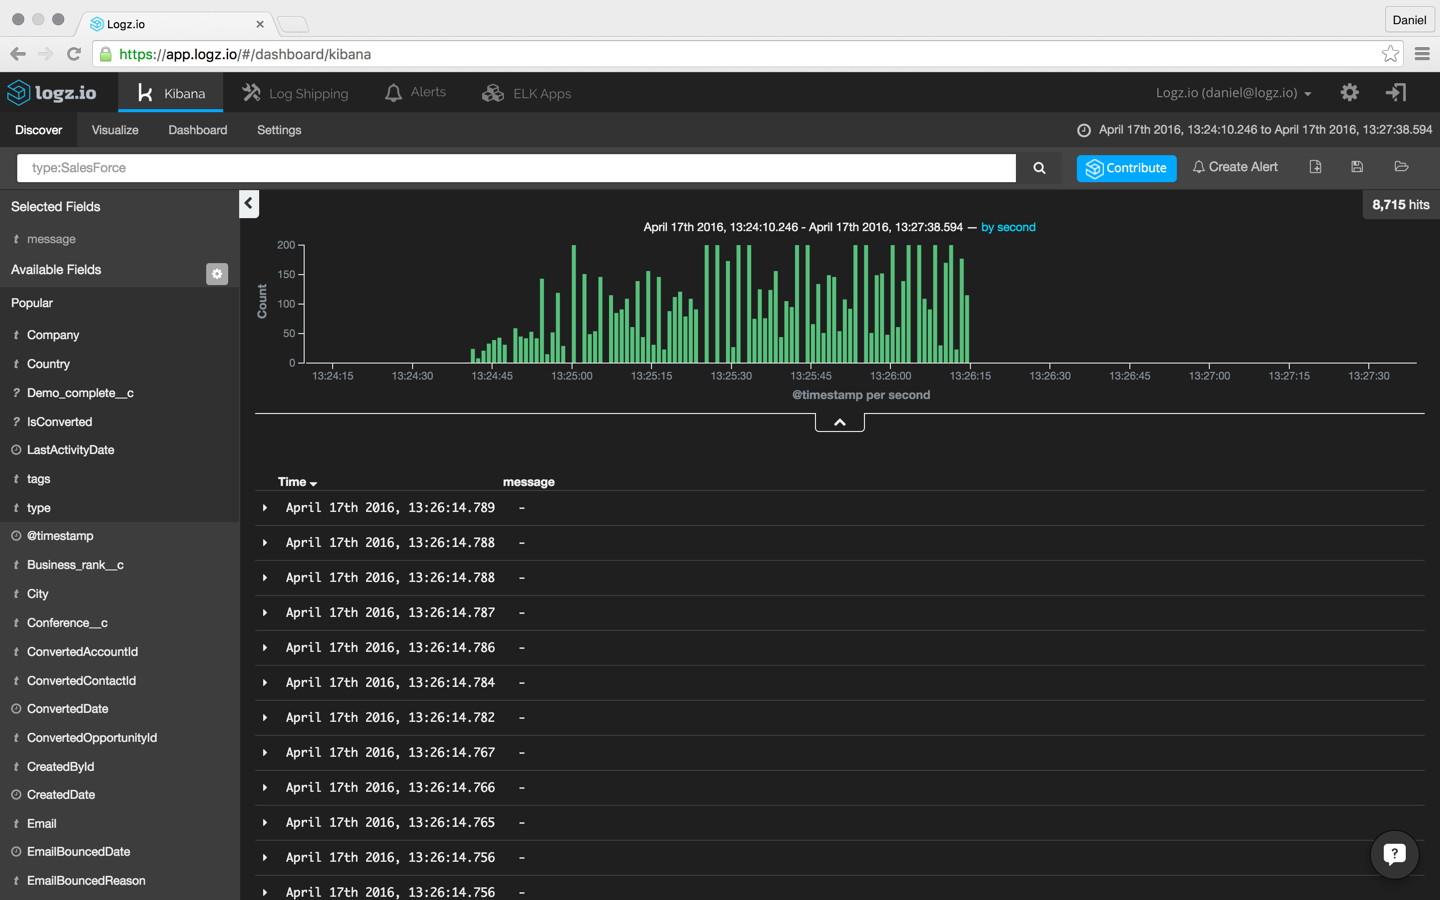
Task: Collapse the histogram with up chevron
Action: coord(840,422)
